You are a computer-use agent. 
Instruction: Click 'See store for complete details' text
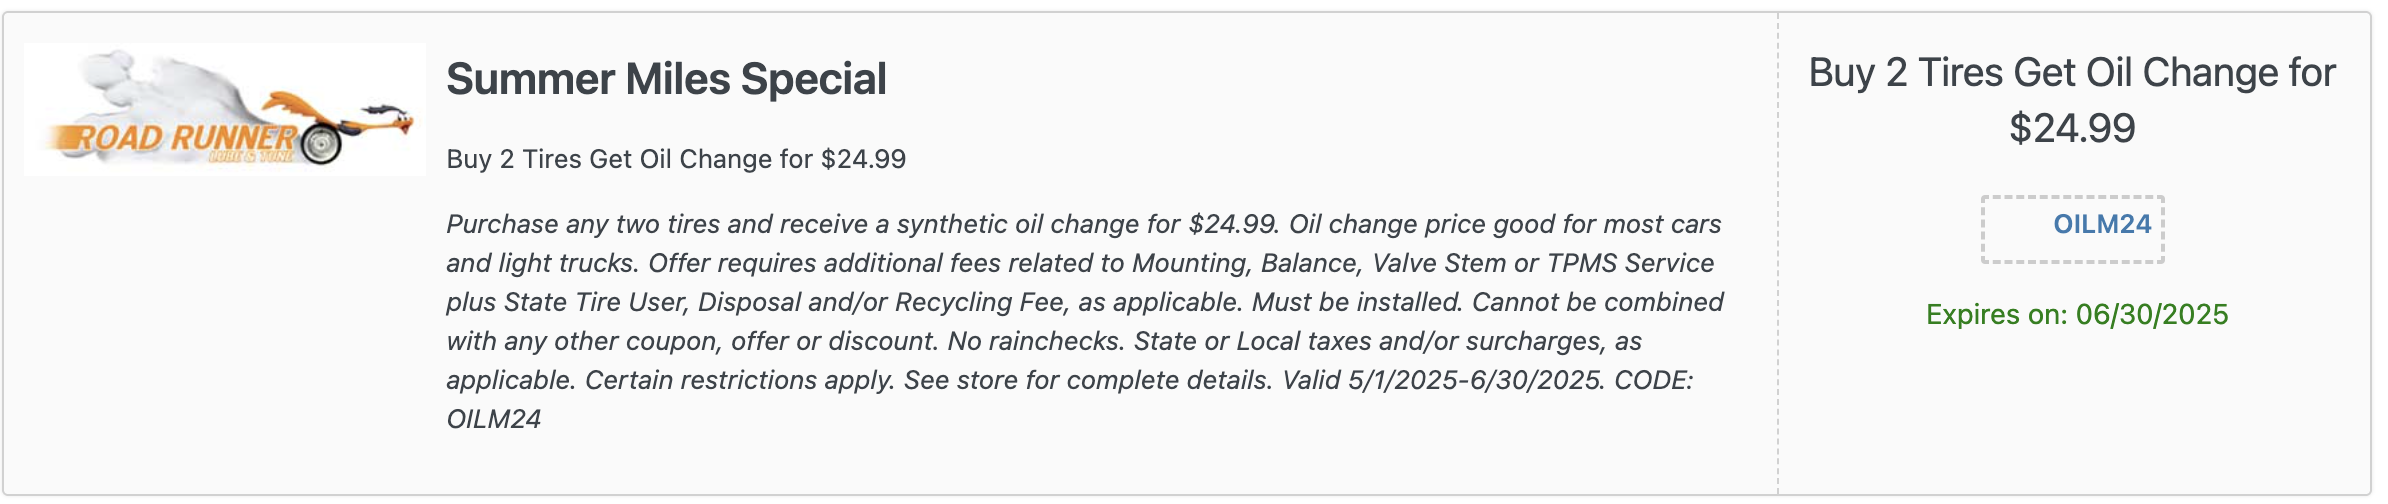[x=1089, y=380]
